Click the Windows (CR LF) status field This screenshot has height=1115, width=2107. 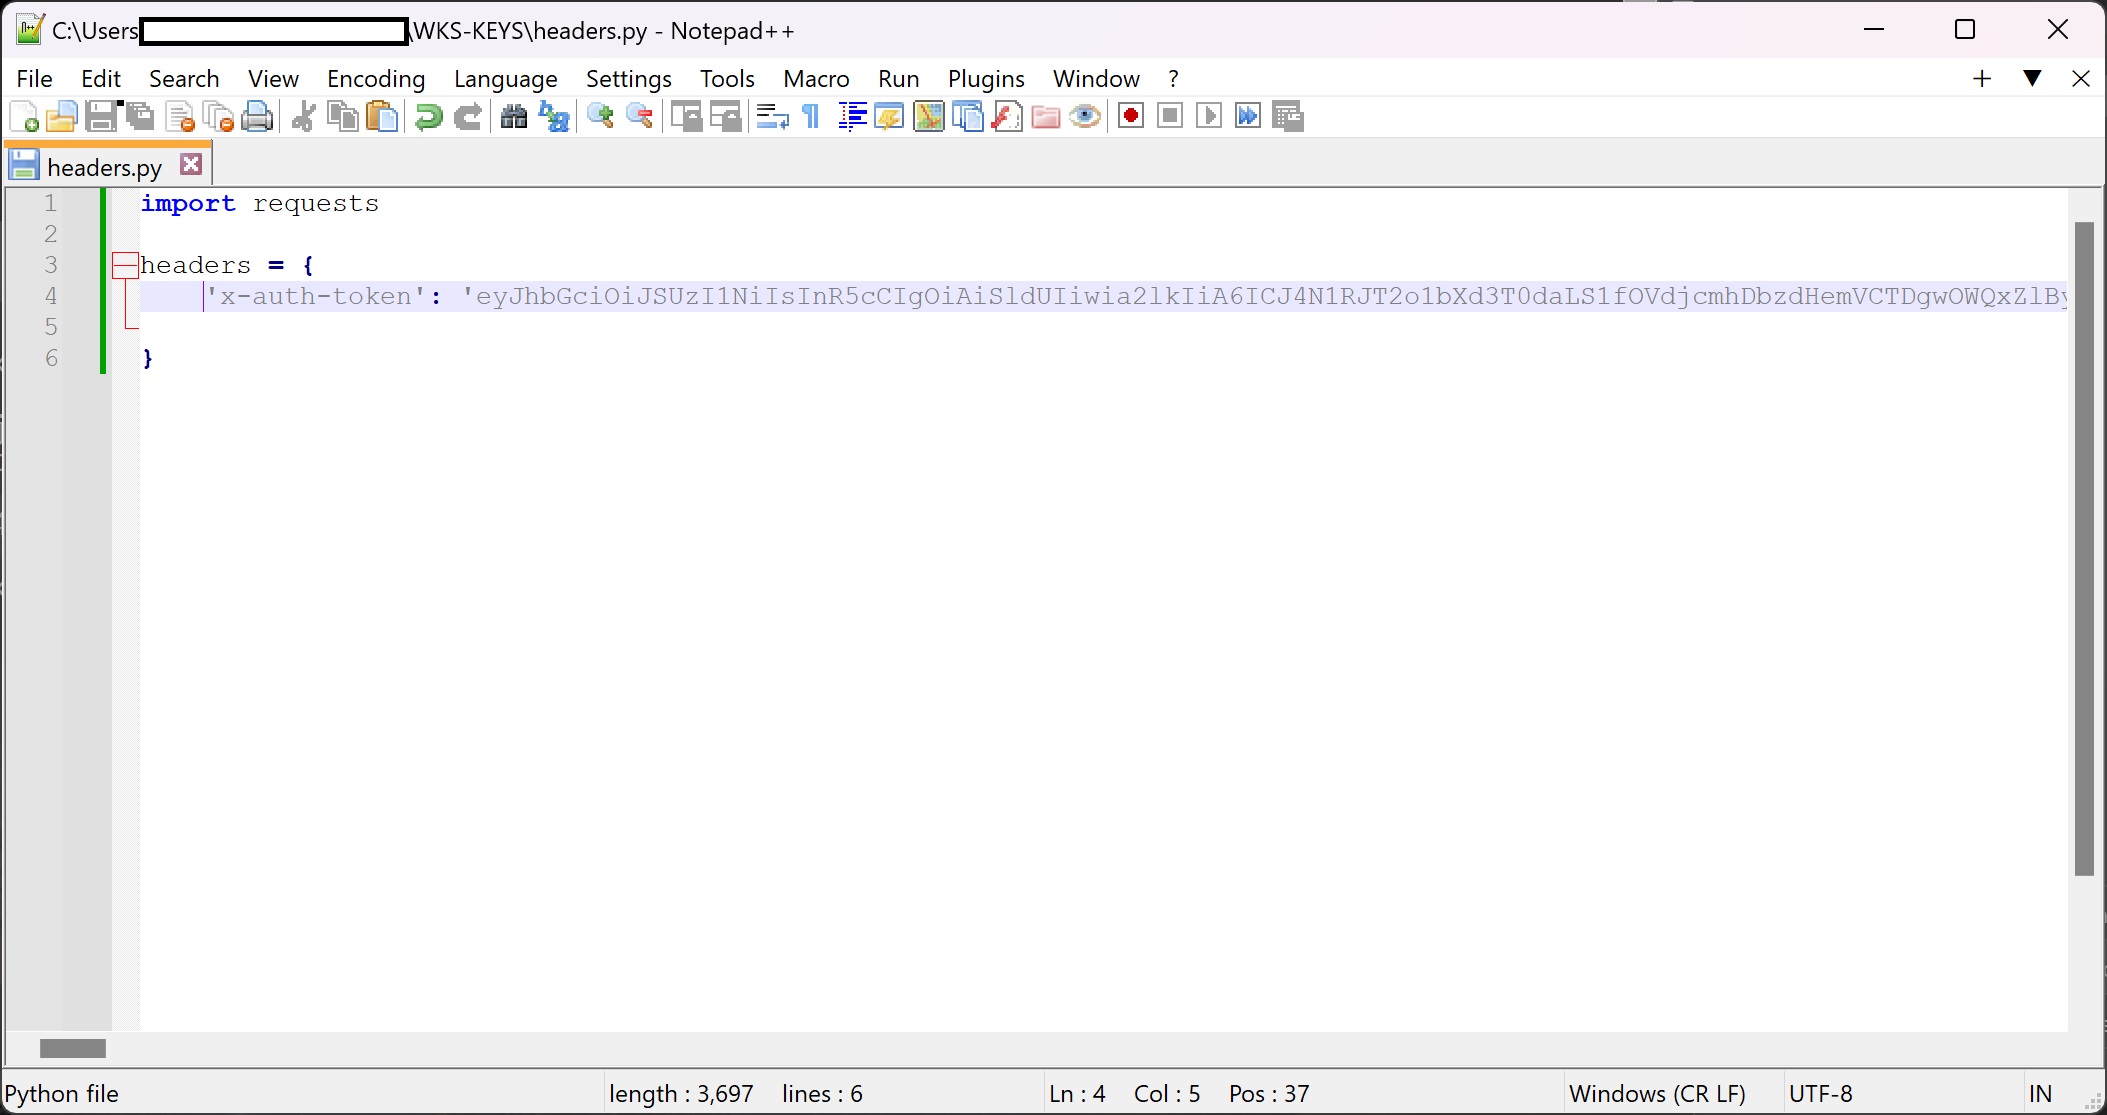click(1657, 1093)
